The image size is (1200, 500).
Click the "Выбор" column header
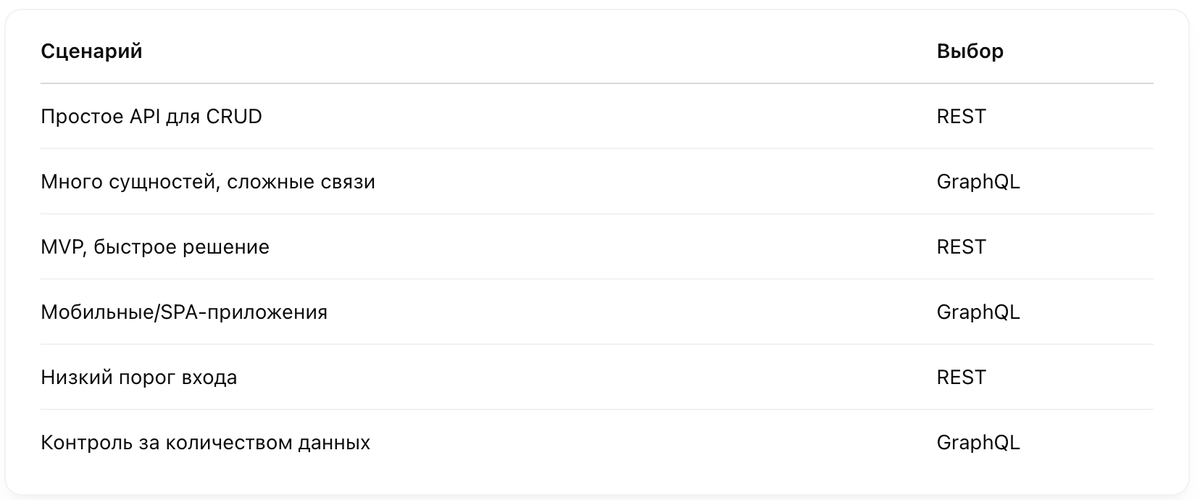tap(970, 51)
